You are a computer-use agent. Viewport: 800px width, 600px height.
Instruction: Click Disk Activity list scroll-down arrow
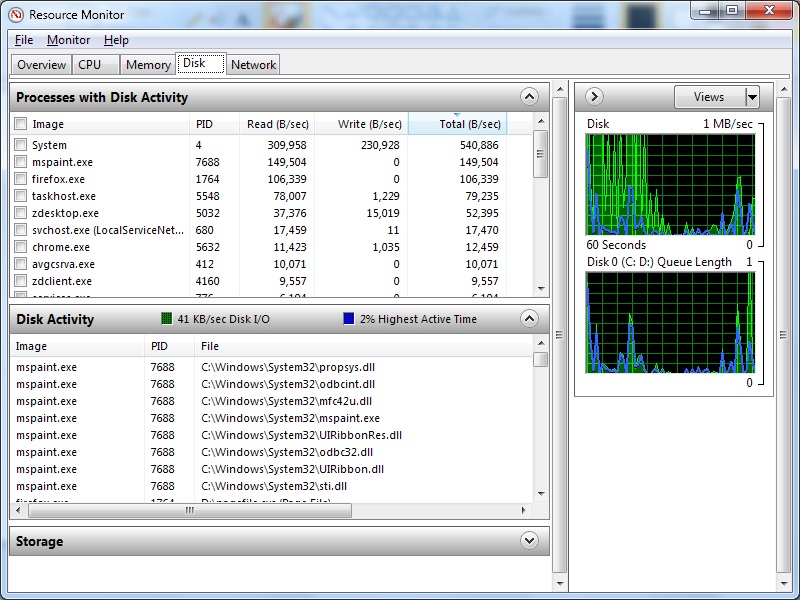[x=541, y=494]
